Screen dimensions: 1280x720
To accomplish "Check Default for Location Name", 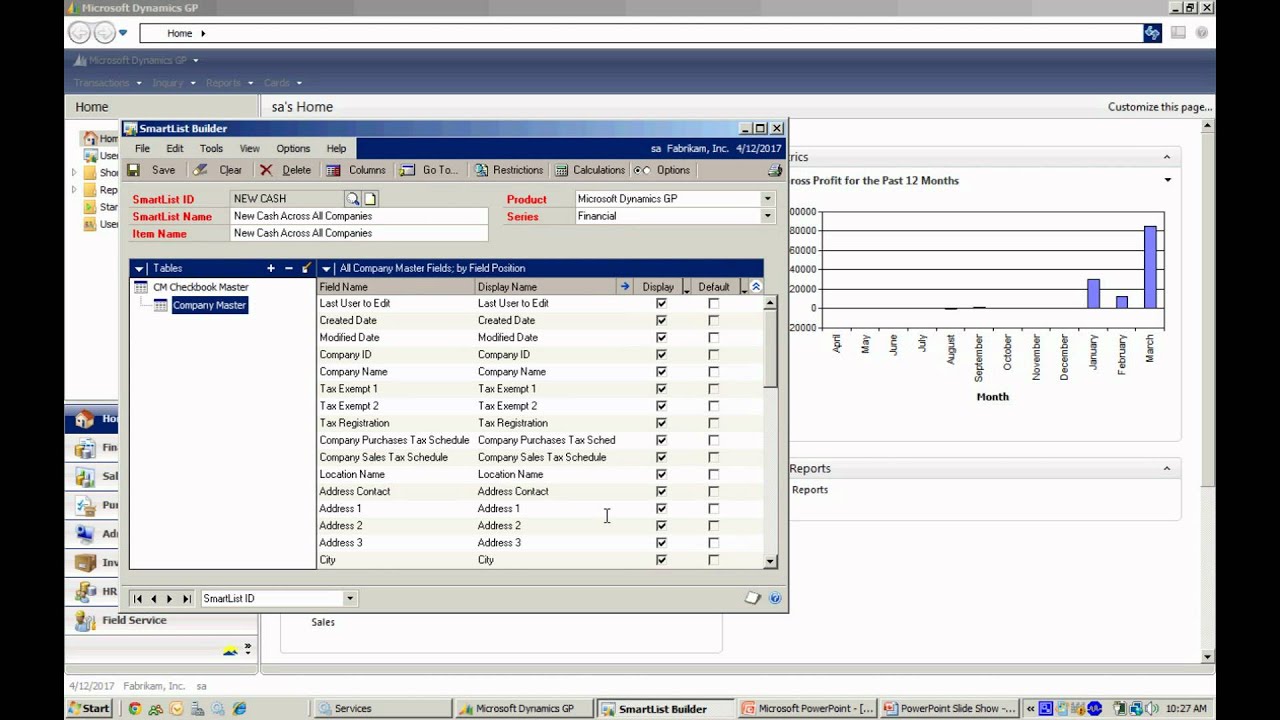I will 713,474.
